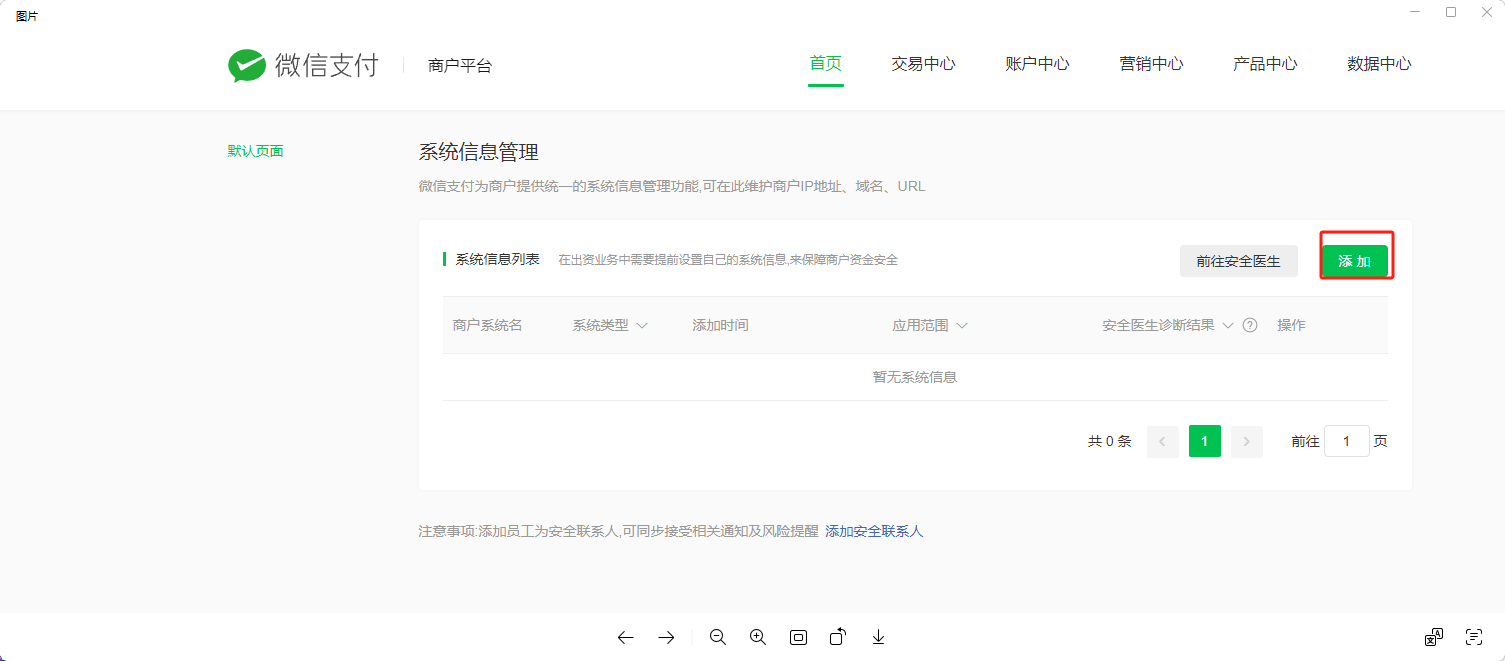Go to previous image with left arrow
Screen dimensions: 1505x661
click(626, 637)
